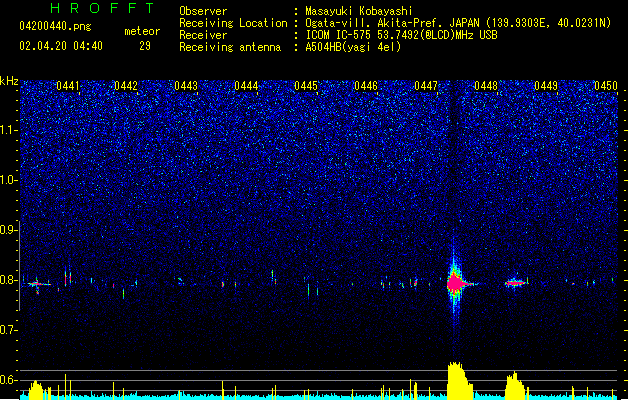The image size is (629, 400).
Task: Click the large pink meteor echo before 0448
Action: pyautogui.click(x=455, y=283)
